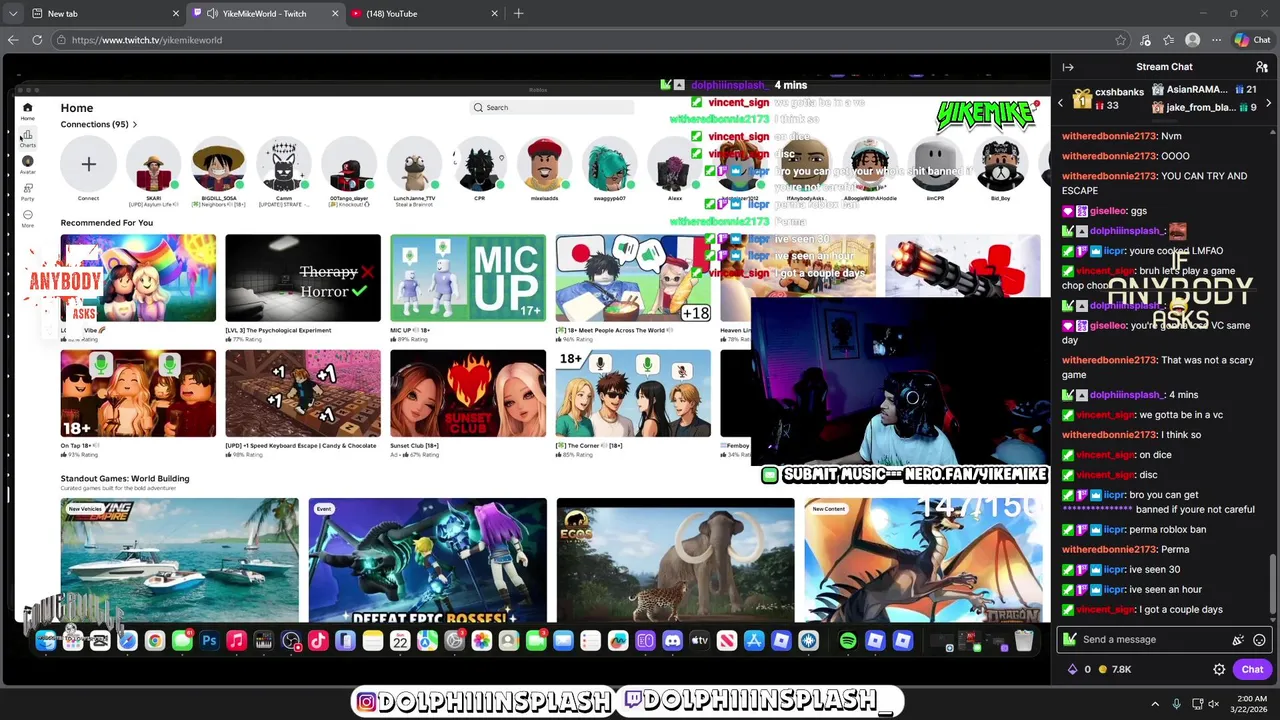Open the emote picker in chat
Viewport: 1280px width, 720px height.
(x=1259, y=640)
